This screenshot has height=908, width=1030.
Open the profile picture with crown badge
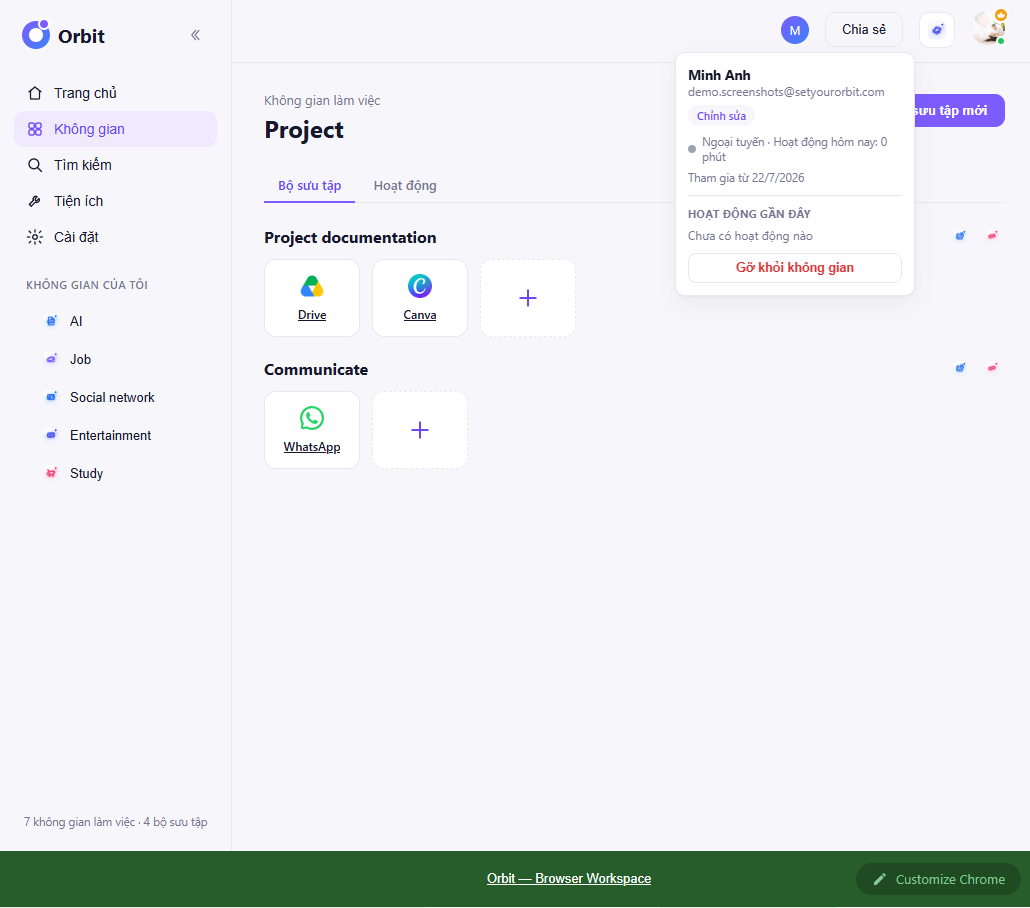(989, 29)
